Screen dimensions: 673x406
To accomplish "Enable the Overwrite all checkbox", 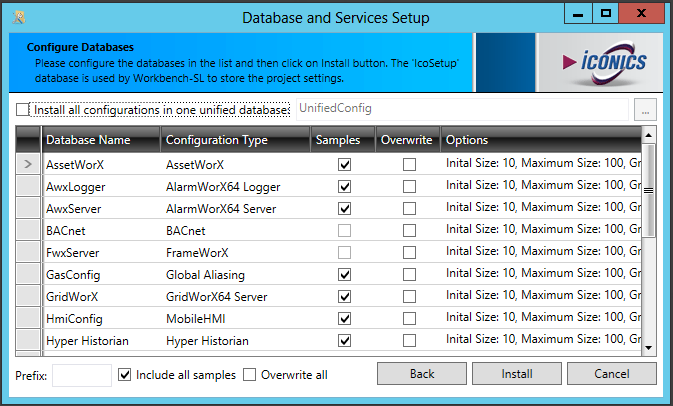I will (250, 375).
